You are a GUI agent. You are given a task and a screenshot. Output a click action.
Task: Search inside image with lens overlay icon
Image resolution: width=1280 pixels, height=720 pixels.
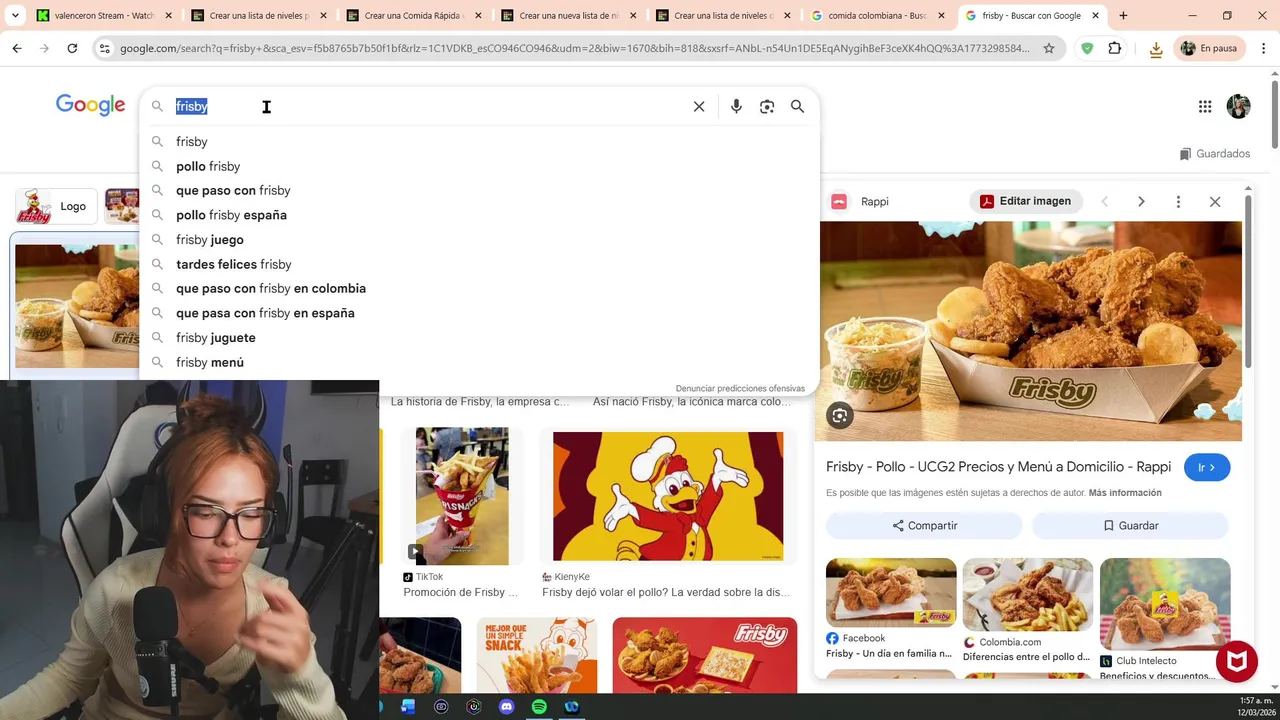click(840, 416)
